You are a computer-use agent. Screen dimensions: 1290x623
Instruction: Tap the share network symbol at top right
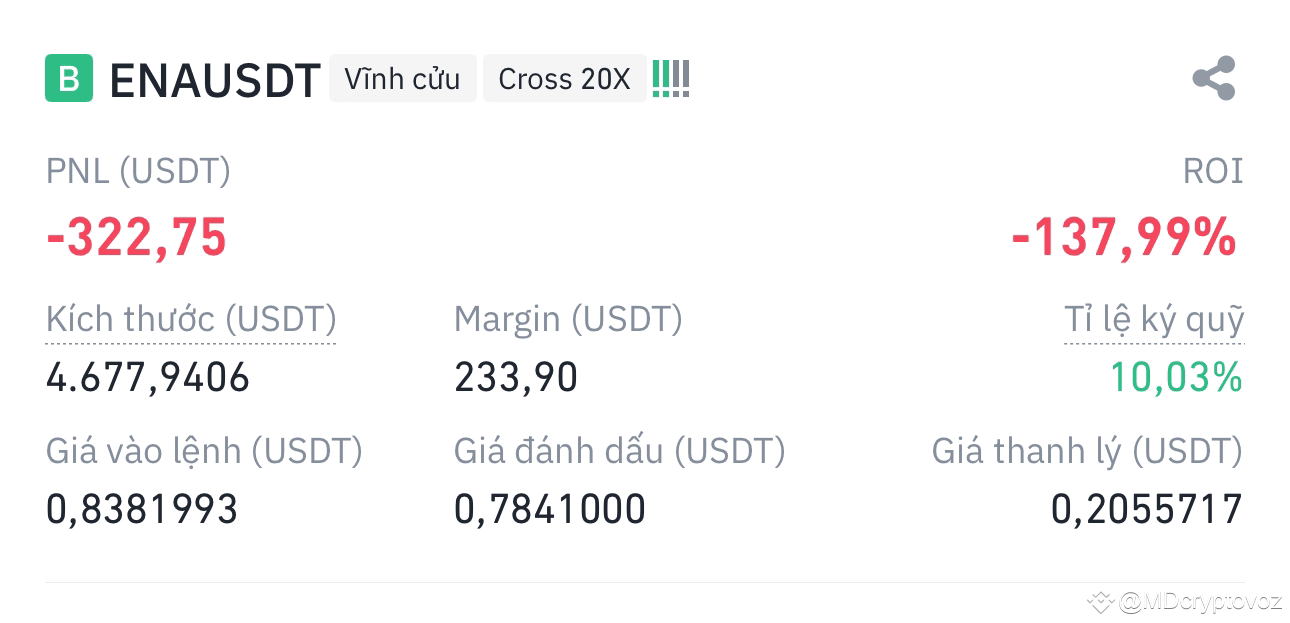[1213, 79]
